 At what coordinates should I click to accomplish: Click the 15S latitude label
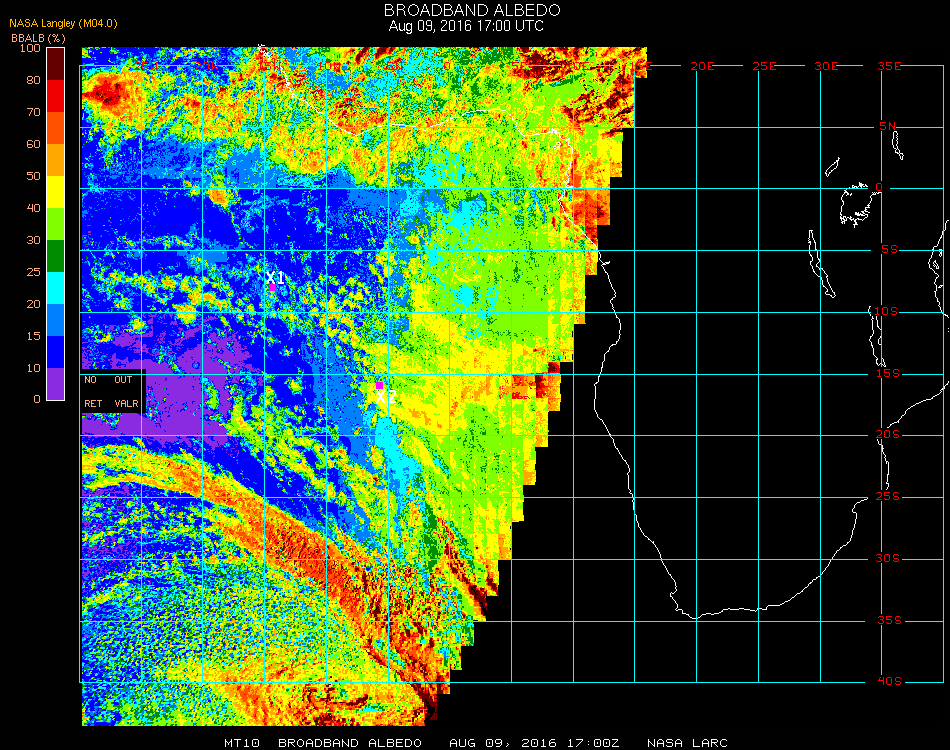point(888,373)
